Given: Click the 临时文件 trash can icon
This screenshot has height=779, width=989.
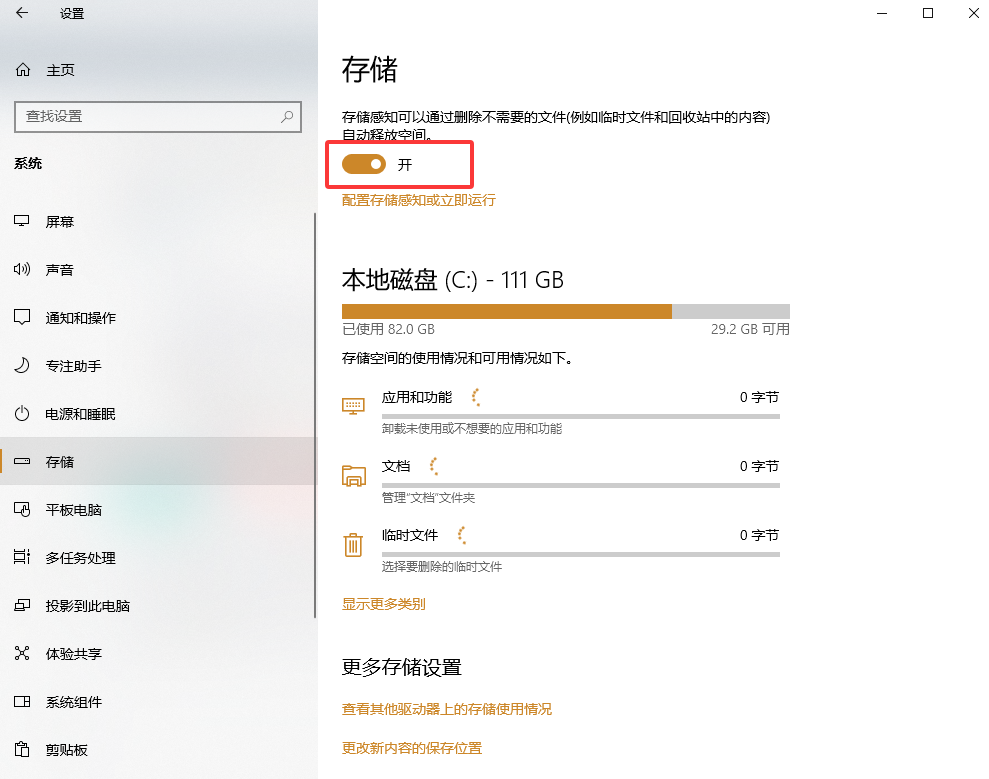Looking at the screenshot, I should pyautogui.click(x=353, y=545).
